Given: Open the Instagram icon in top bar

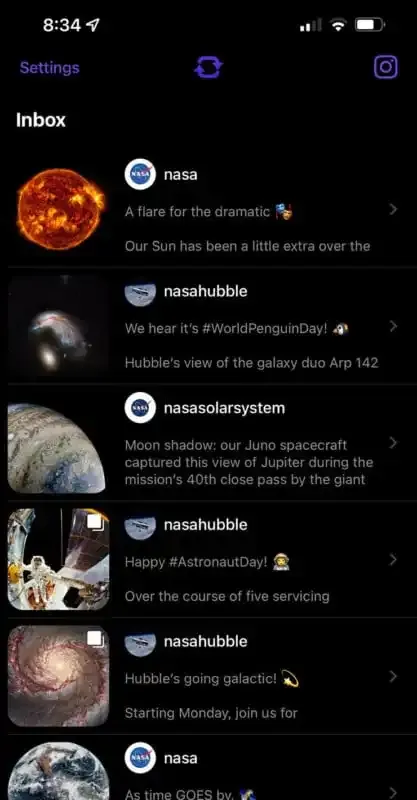Looking at the screenshot, I should tap(386, 67).
